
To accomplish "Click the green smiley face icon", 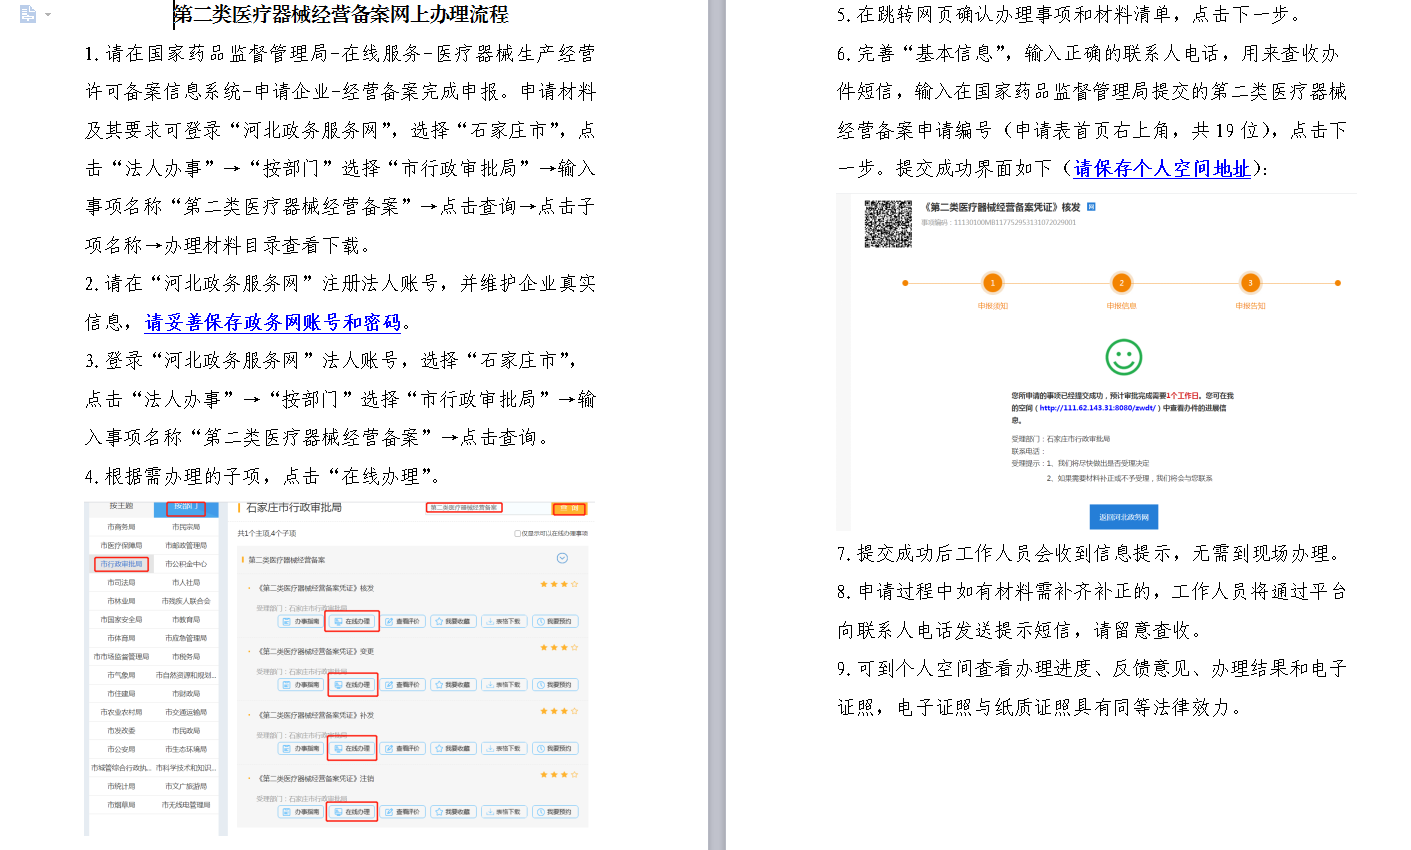I will tap(1123, 357).
